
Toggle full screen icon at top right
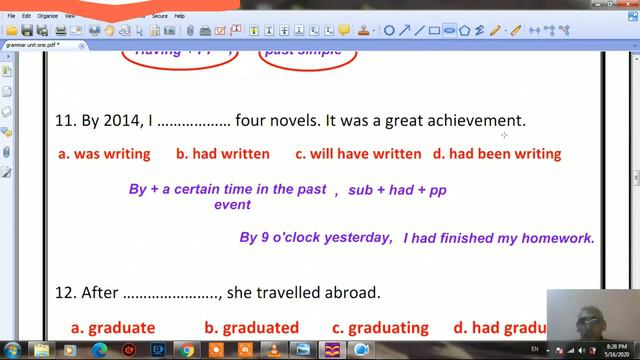(x=633, y=16)
